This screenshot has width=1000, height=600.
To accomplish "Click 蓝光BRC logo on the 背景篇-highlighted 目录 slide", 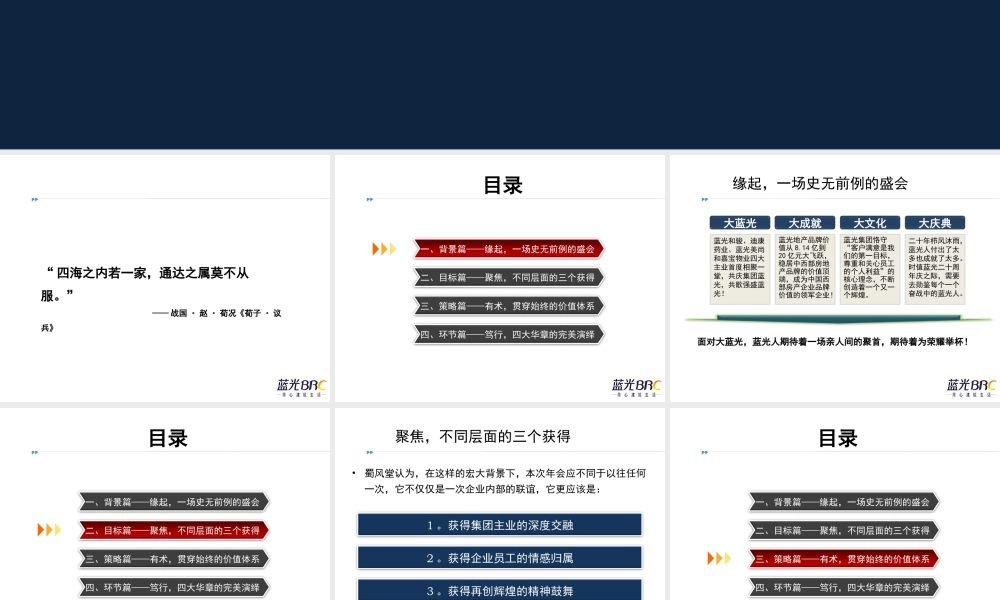I will [x=636, y=387].
